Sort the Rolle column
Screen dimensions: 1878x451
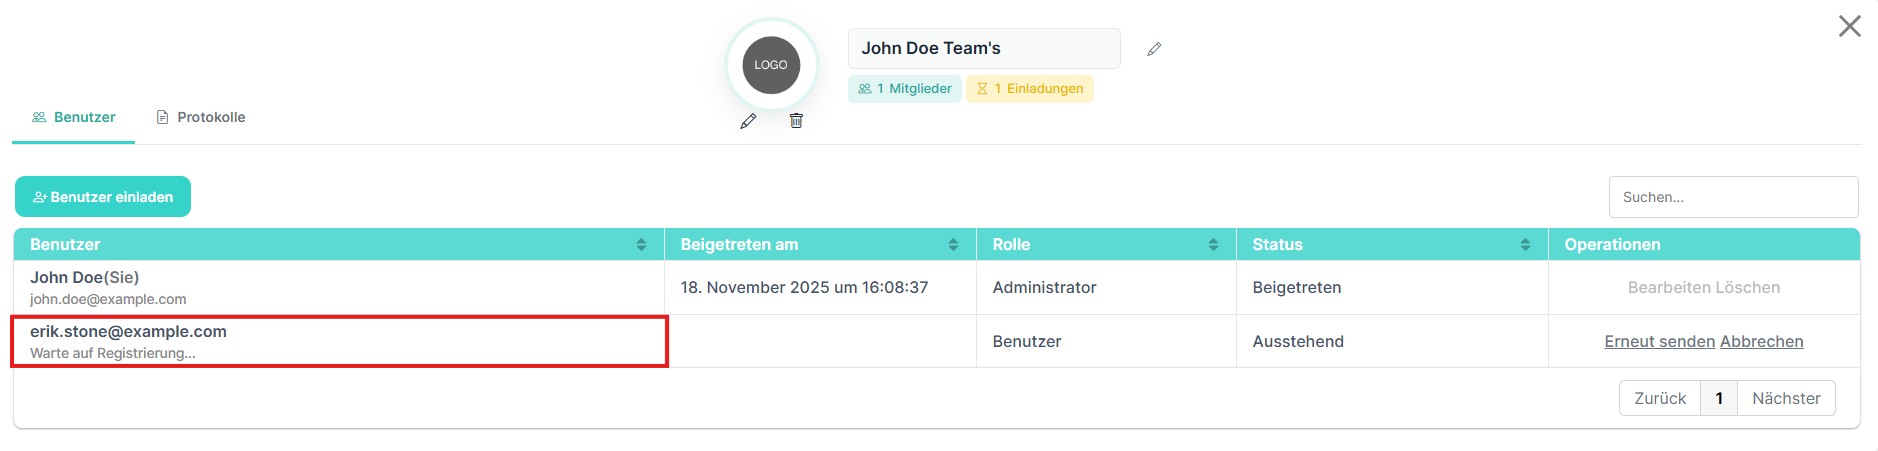pyautogui.click(x=1213, y=245)
